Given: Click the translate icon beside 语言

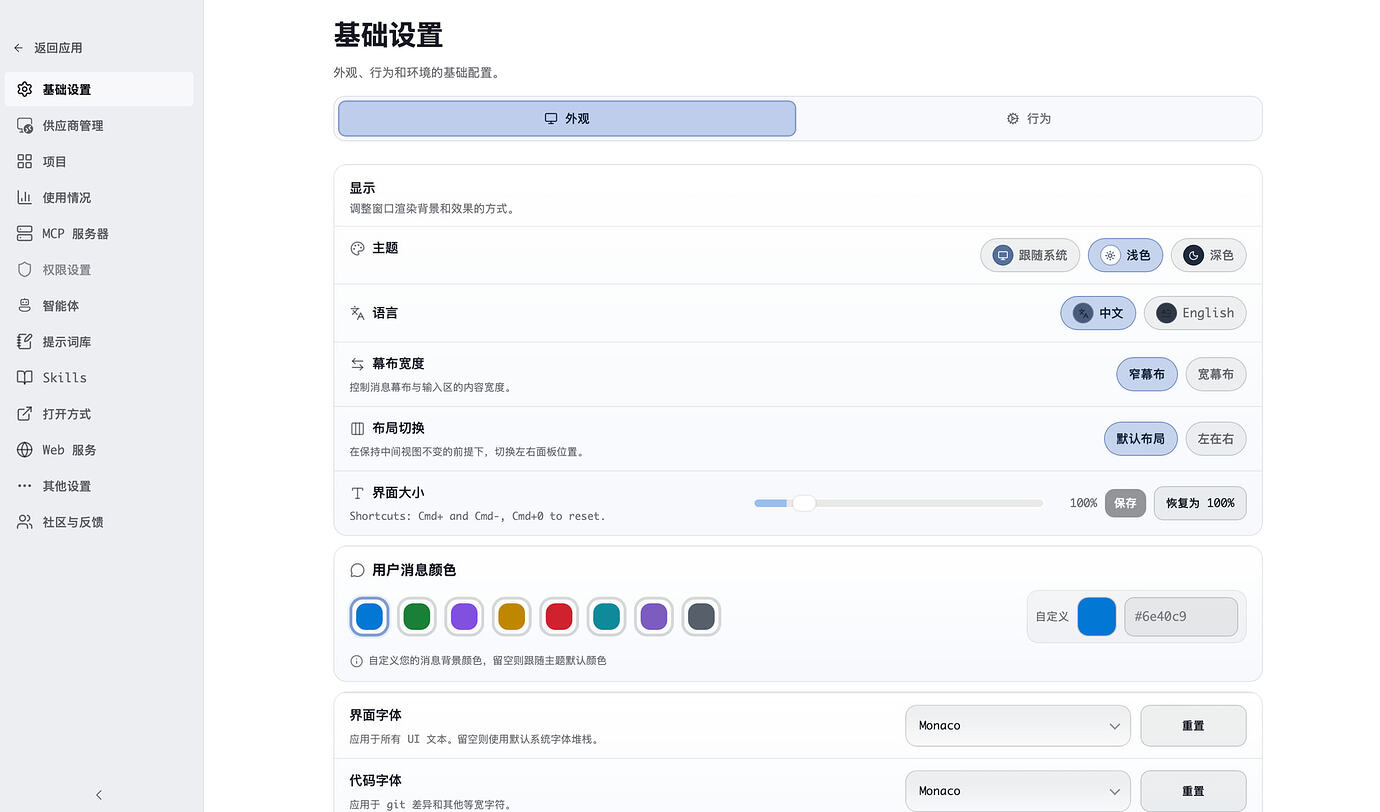Looking at the screenshot, I should (357, 313).
